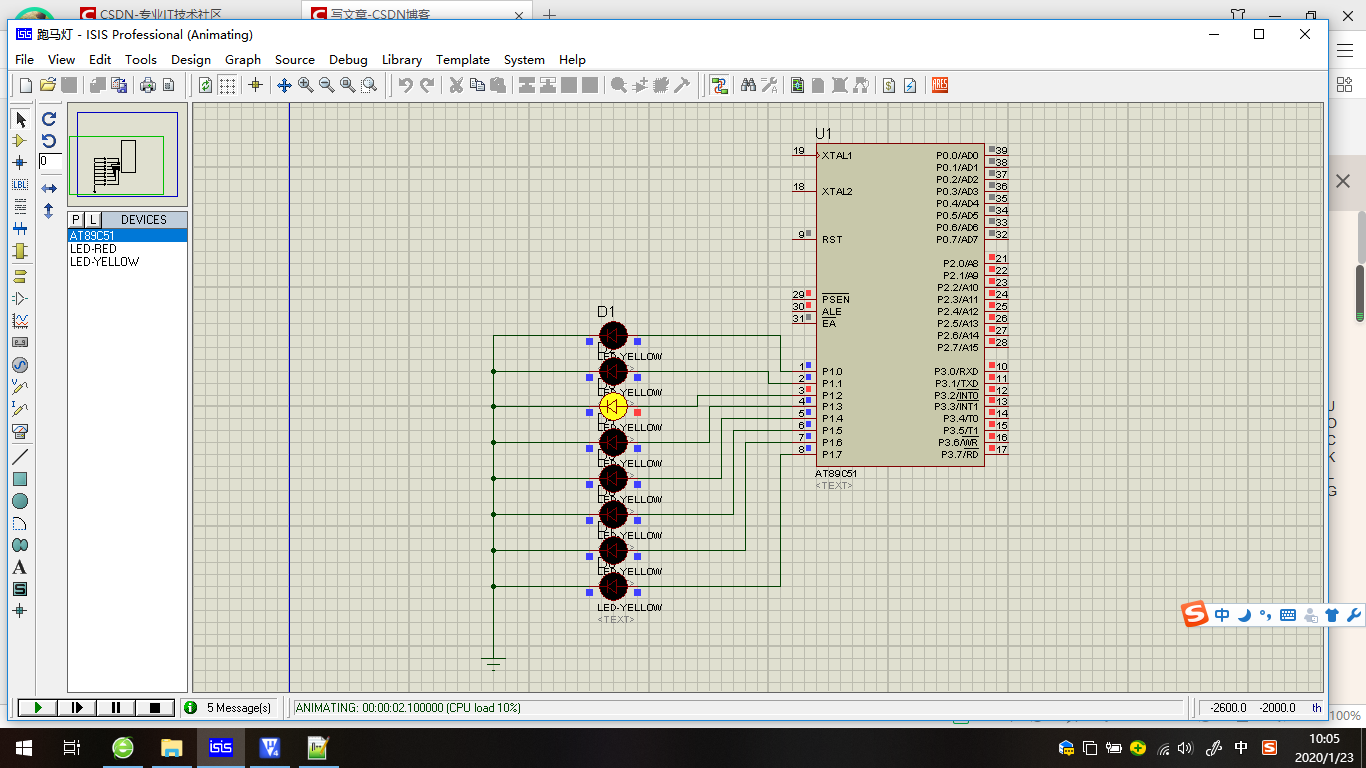Open the Debug menu
Image resolution: width=1366 pixels, height=768 pixels.
tap(348, 60)
